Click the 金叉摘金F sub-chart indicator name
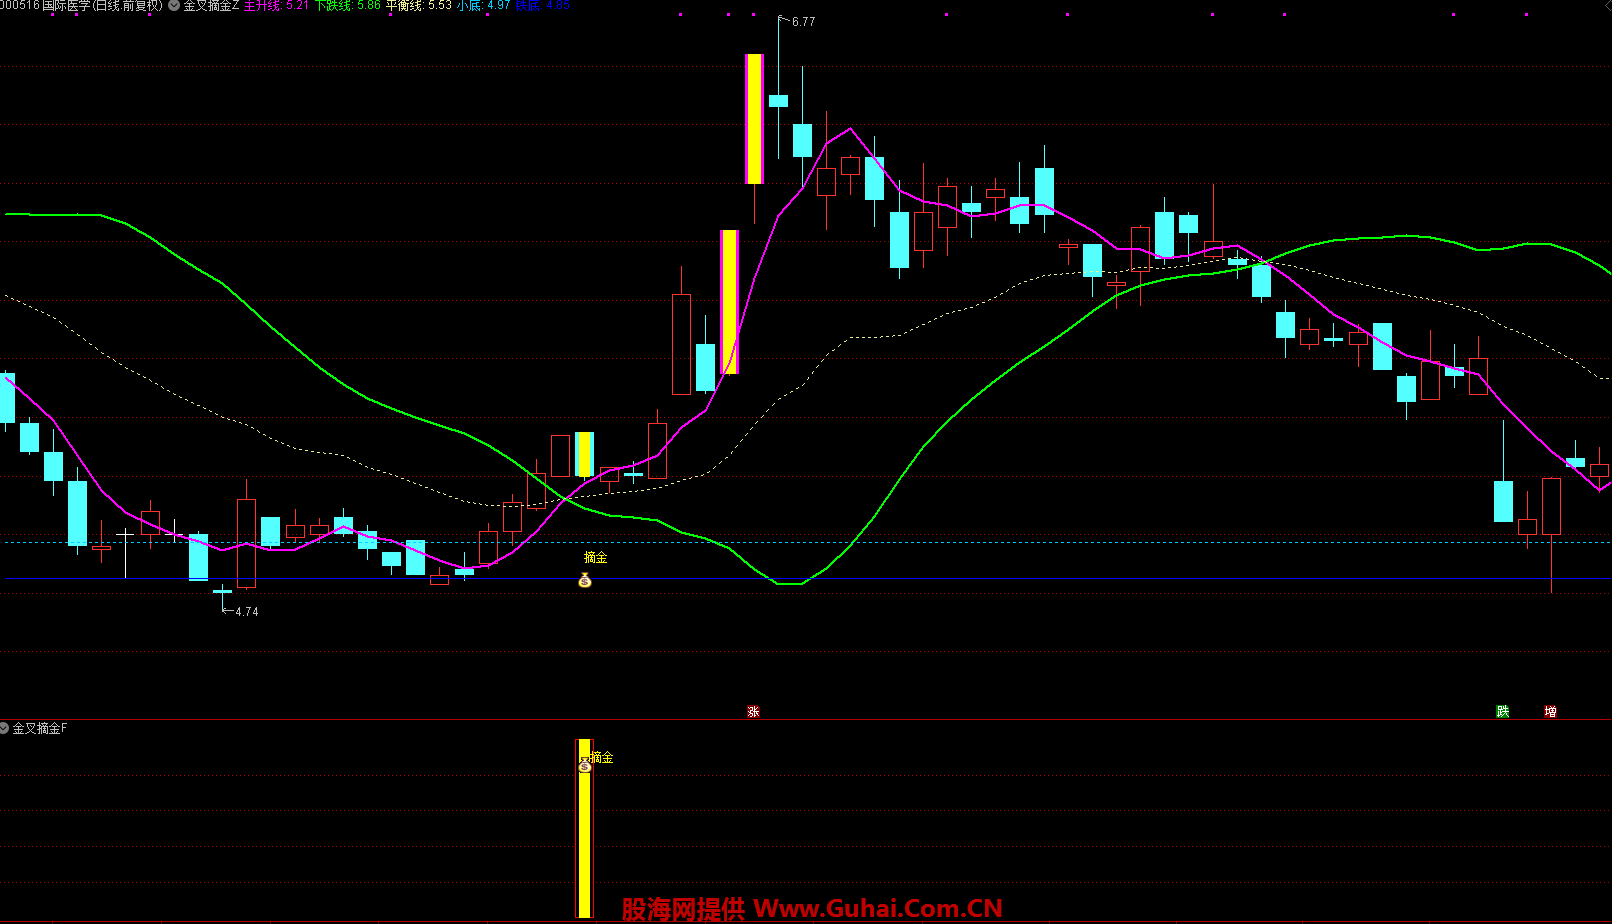This screenshot has width=1612, height=924. tap(40, 728)
